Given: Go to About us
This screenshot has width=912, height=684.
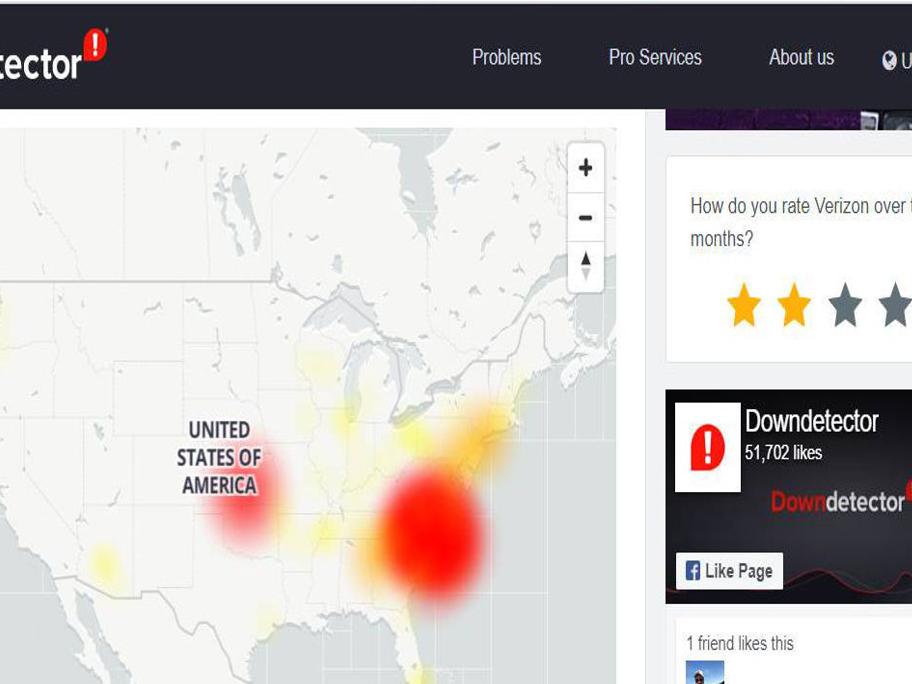Looking at the screenshot, I should click(x=801, y=57).
